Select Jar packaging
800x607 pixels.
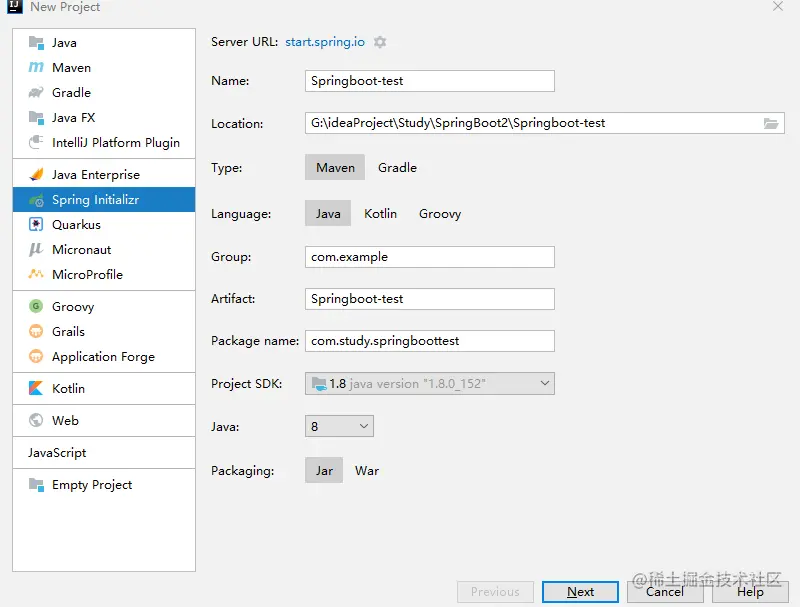[x=324, y=470]
